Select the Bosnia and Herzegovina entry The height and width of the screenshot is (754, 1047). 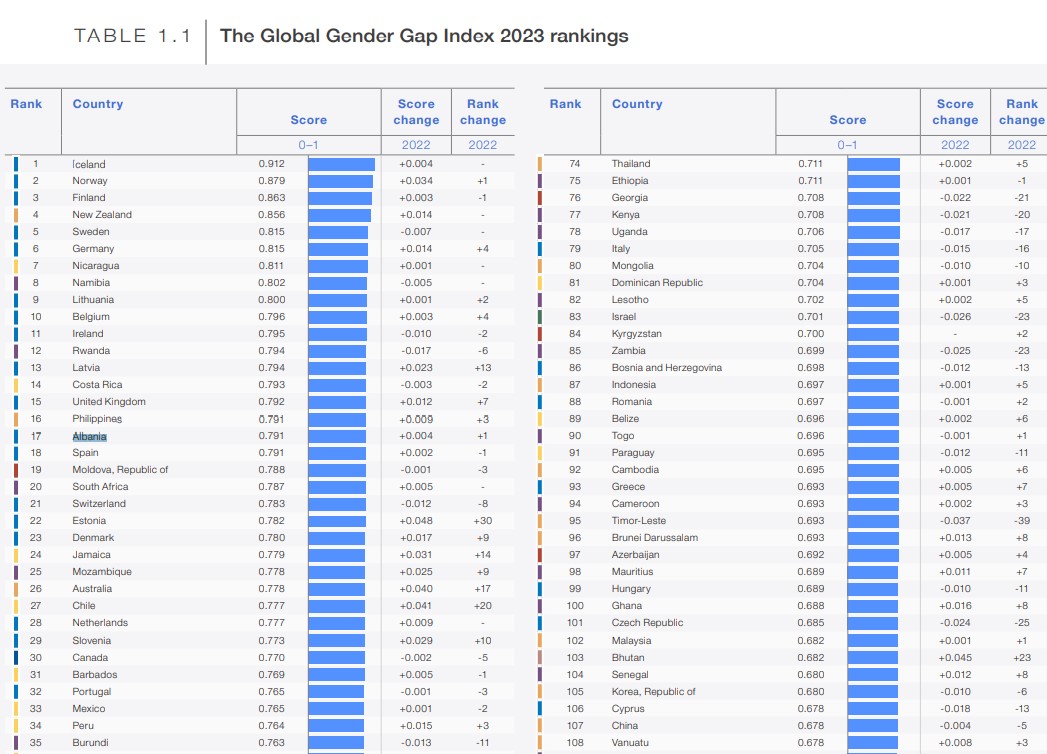tap(666, 368)
